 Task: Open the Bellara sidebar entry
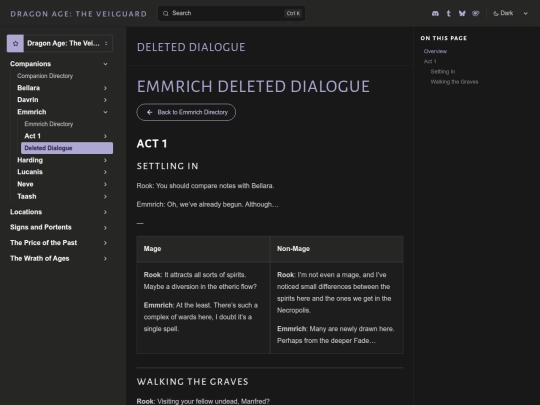29,88
